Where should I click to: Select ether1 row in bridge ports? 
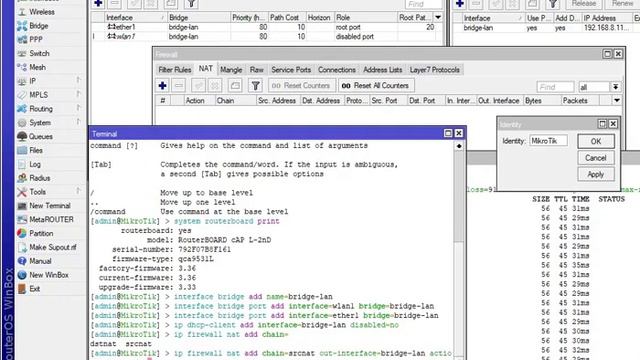(267, 27)
